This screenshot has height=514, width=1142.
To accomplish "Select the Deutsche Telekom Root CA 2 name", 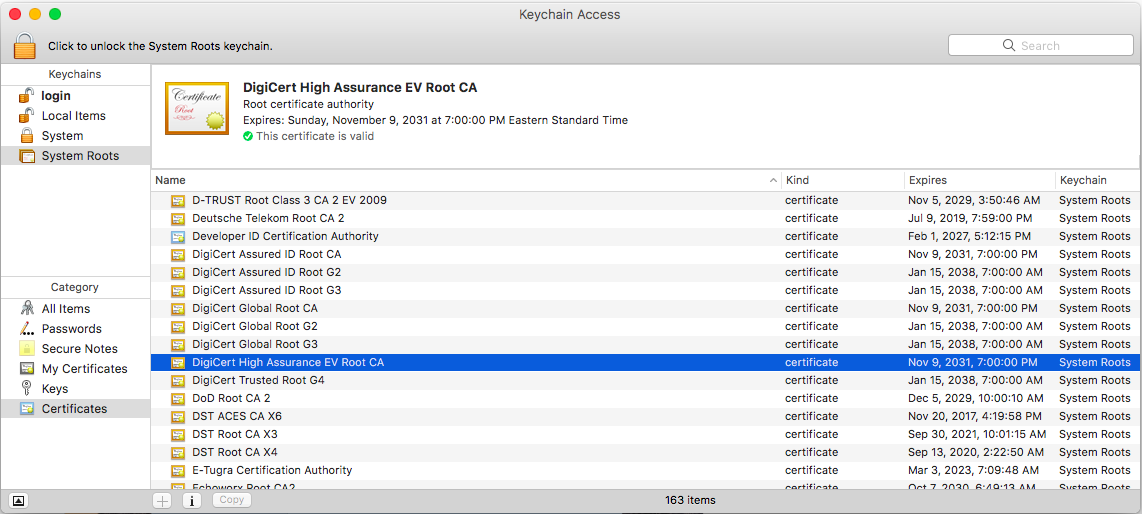I will coord(268,218).
